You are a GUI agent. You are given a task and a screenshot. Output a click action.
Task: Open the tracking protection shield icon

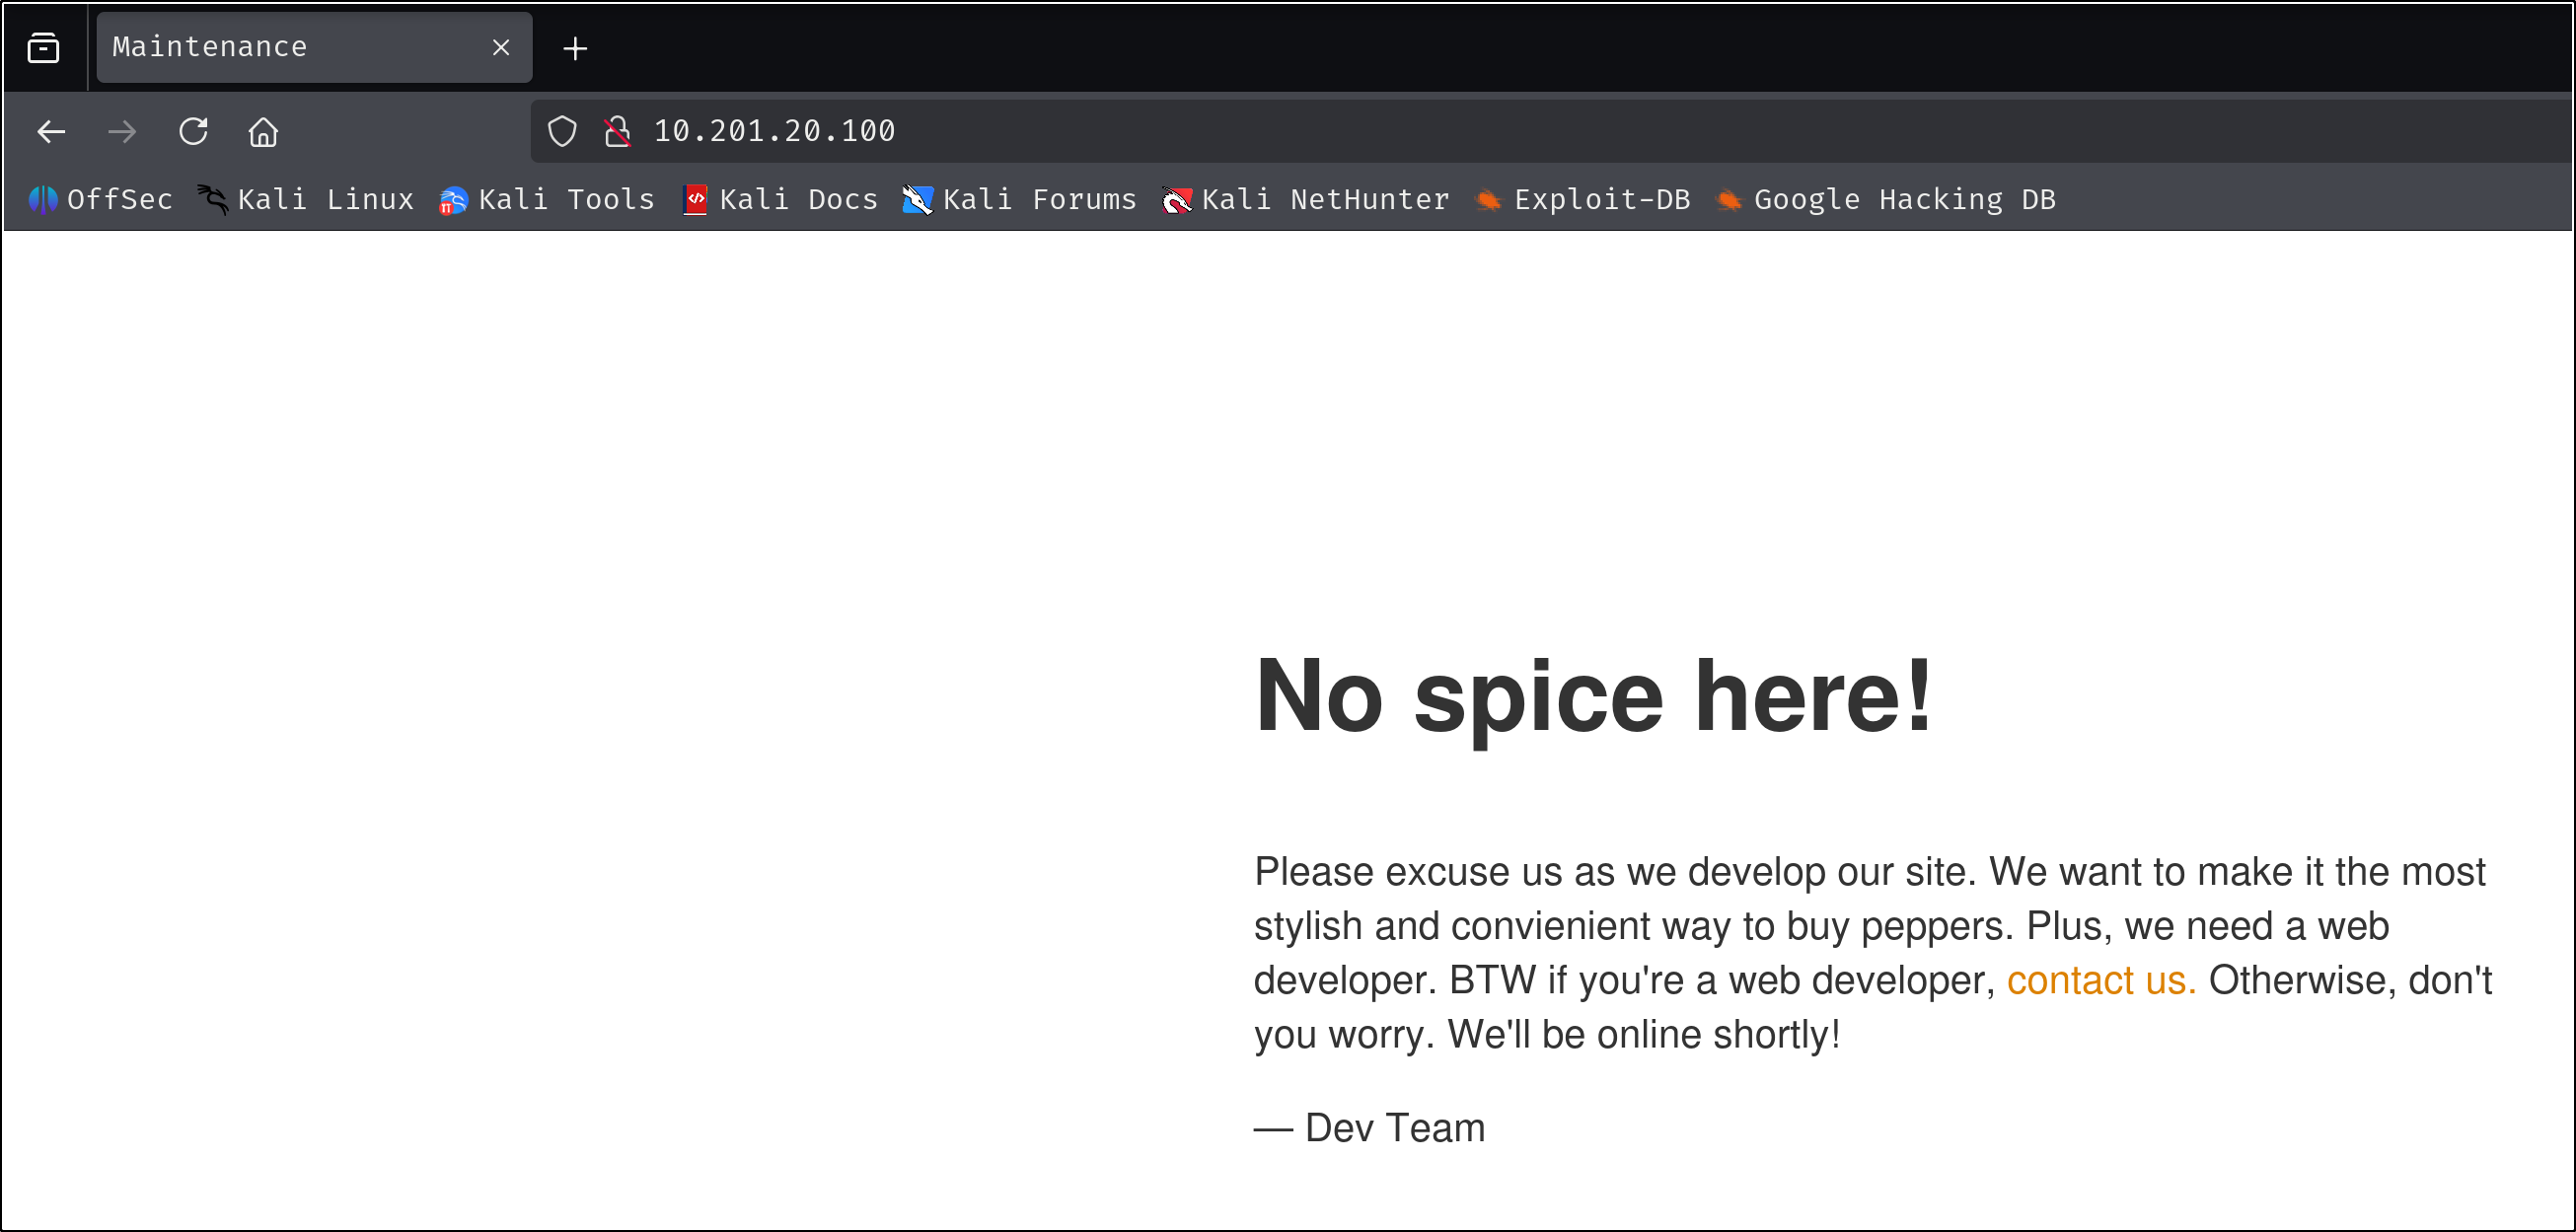[562, 131]
